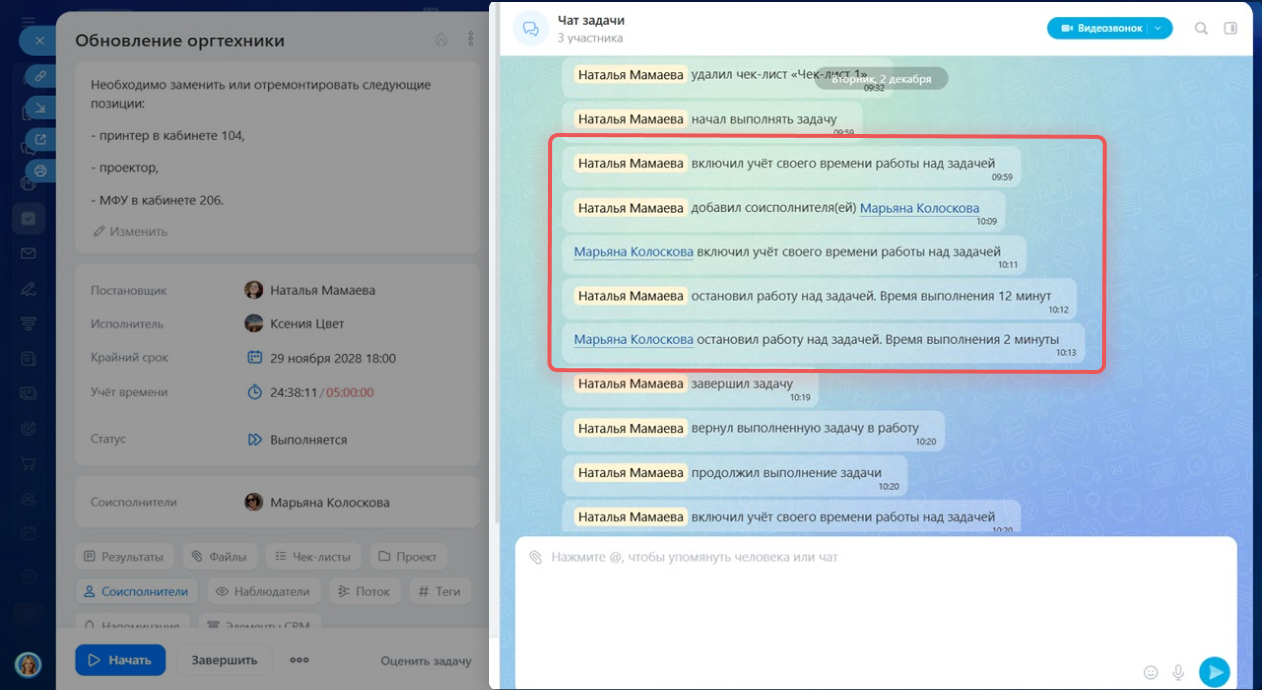Send message with blue arrow button

1214,672
